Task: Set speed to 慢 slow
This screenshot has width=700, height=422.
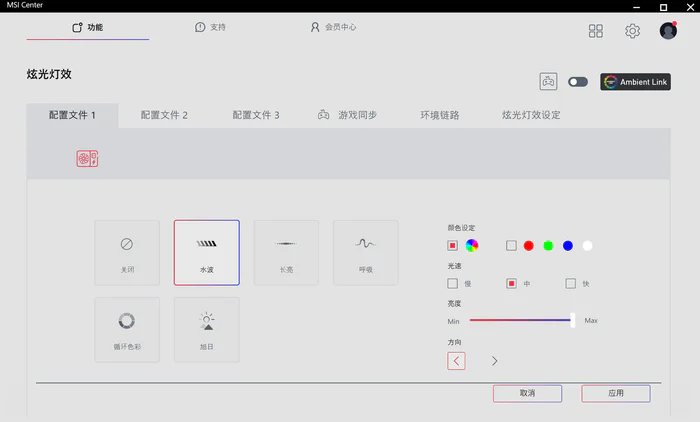Action: [452, 284]
